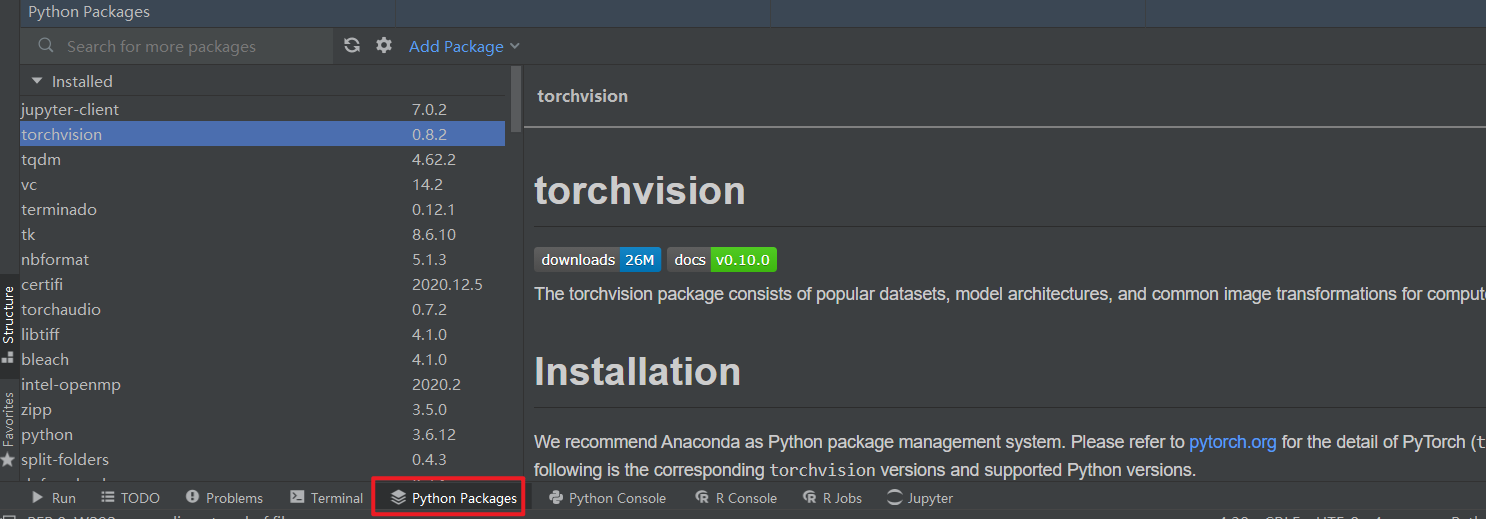Viewport: 1486px width, 519px height.
Task: Click the torchvision header title in details
Action: click(583, 96)
